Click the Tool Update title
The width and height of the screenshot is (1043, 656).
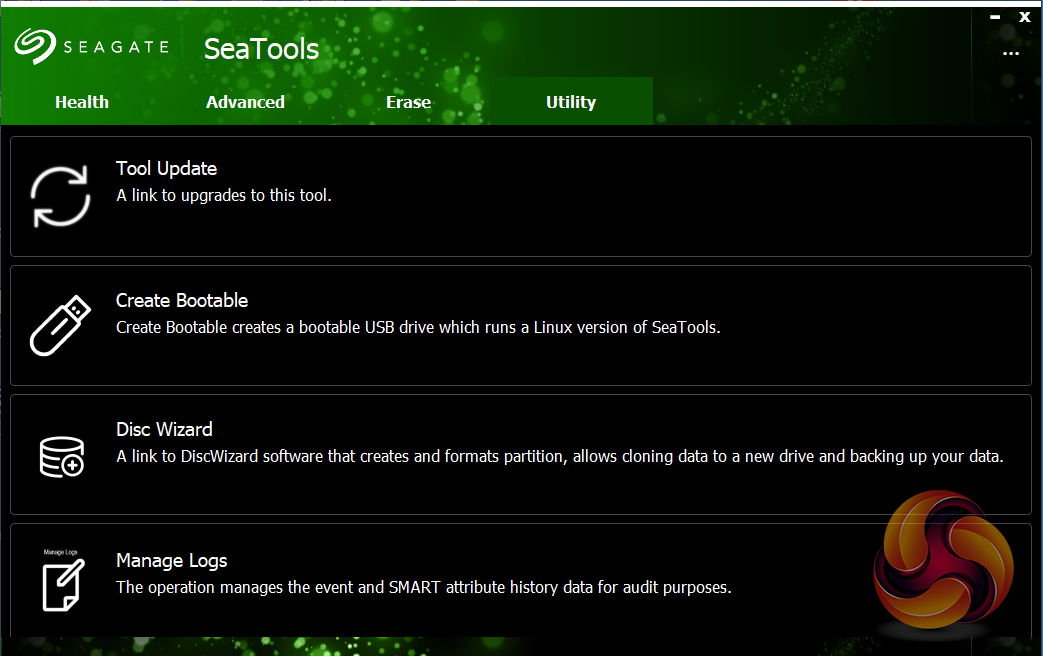(166, 169)
